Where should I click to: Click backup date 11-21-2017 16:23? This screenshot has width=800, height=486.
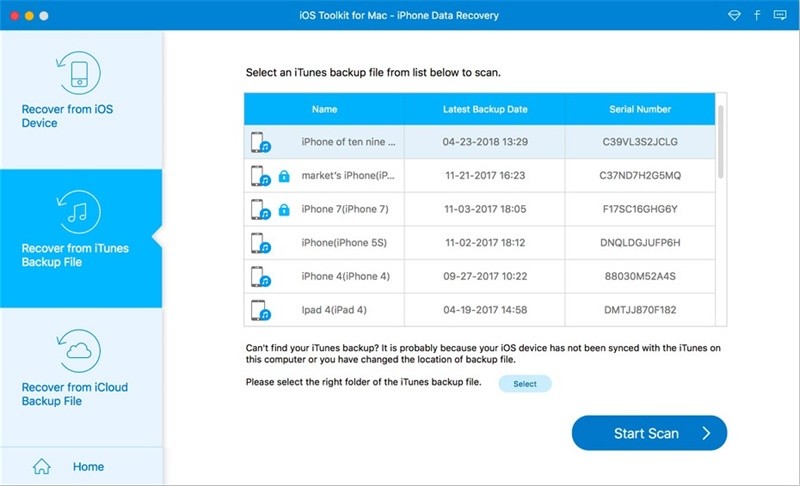(x=485, y=175)
